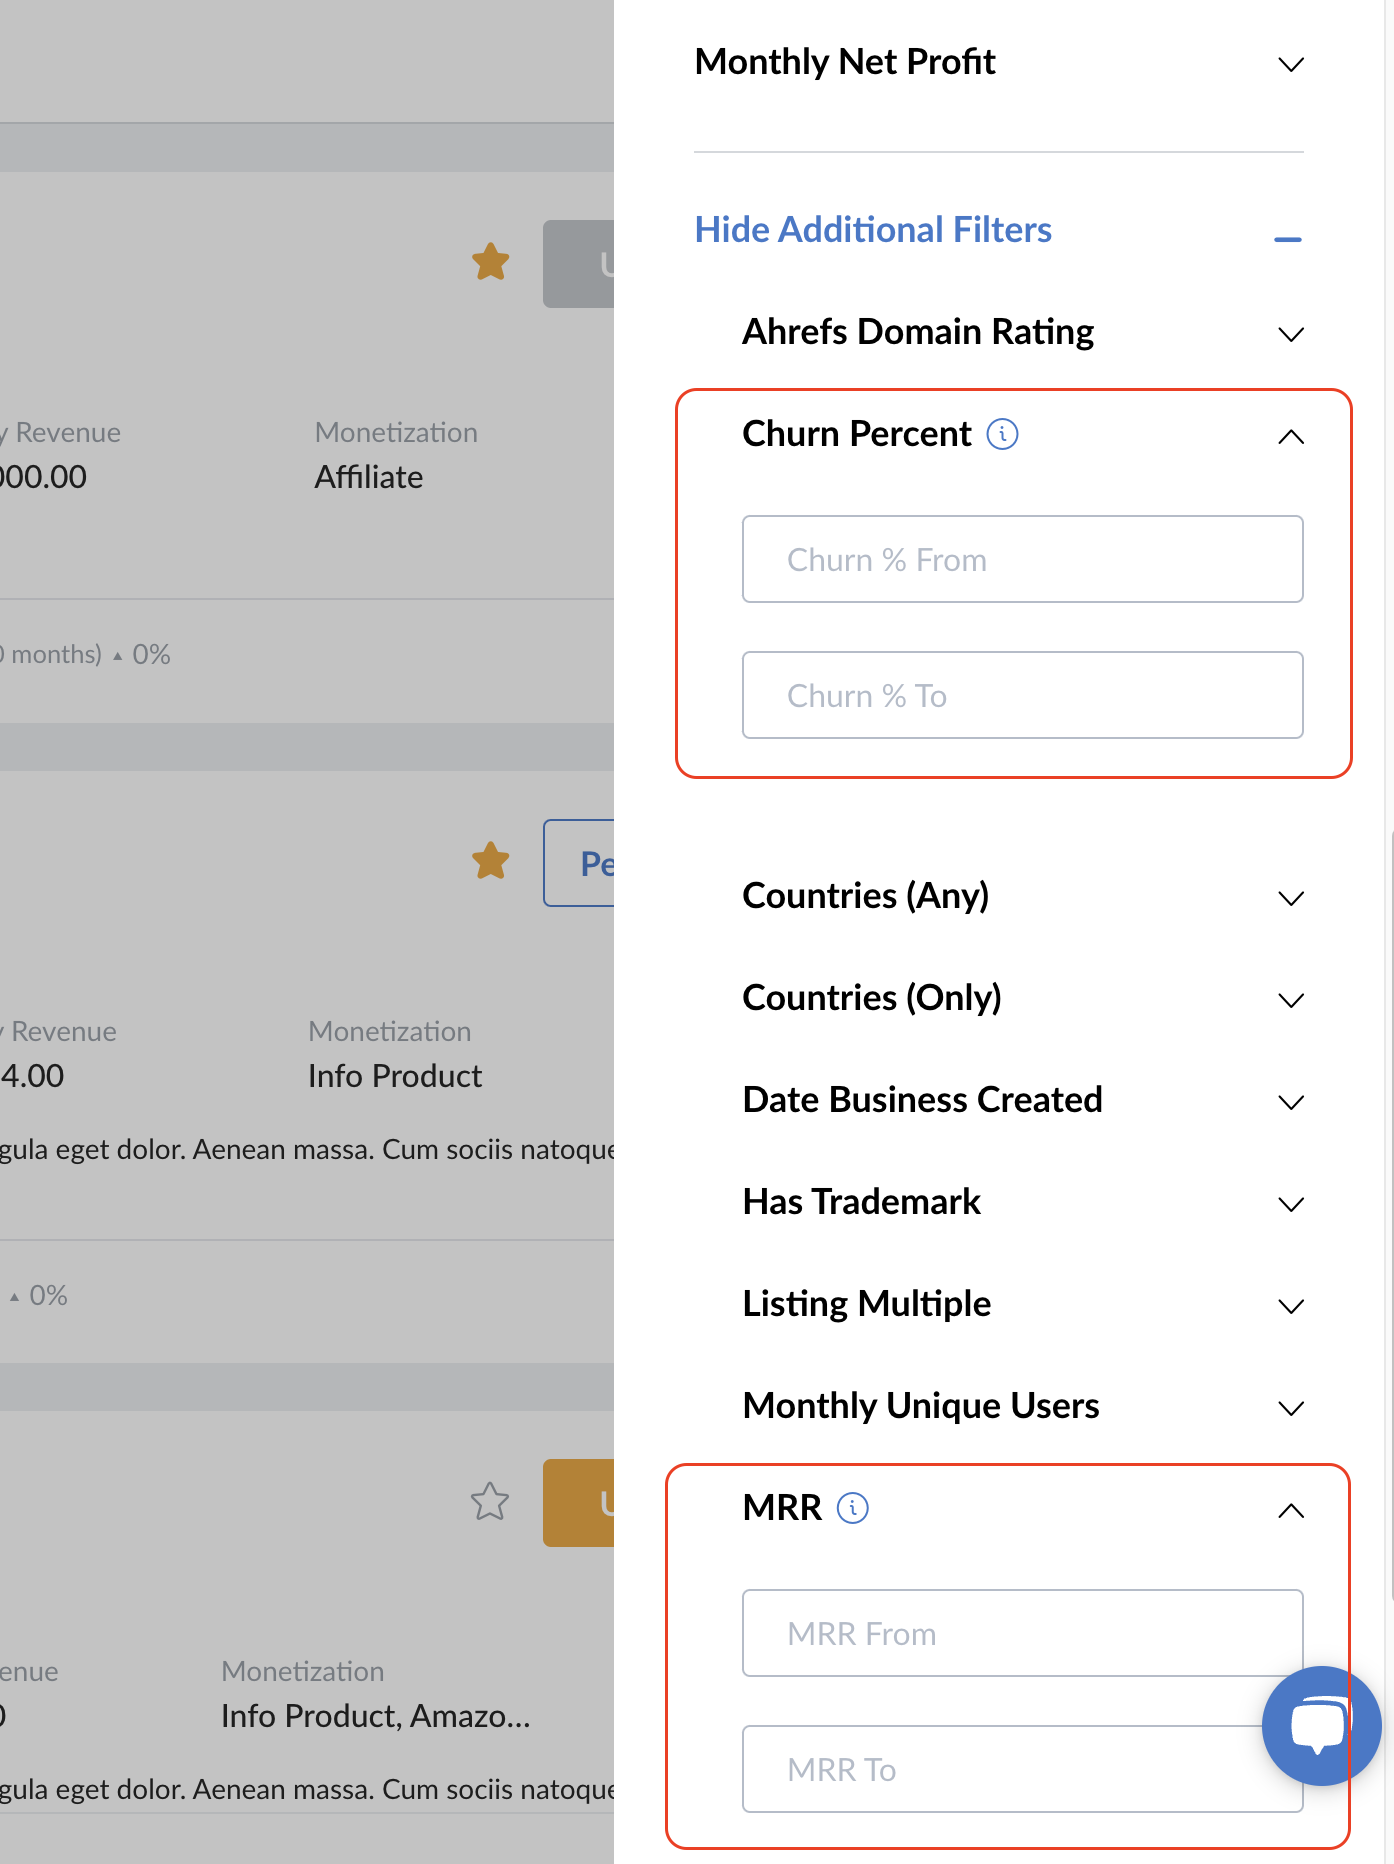Expand the Ahrefs Domain Rating filter

point(1291,334)
